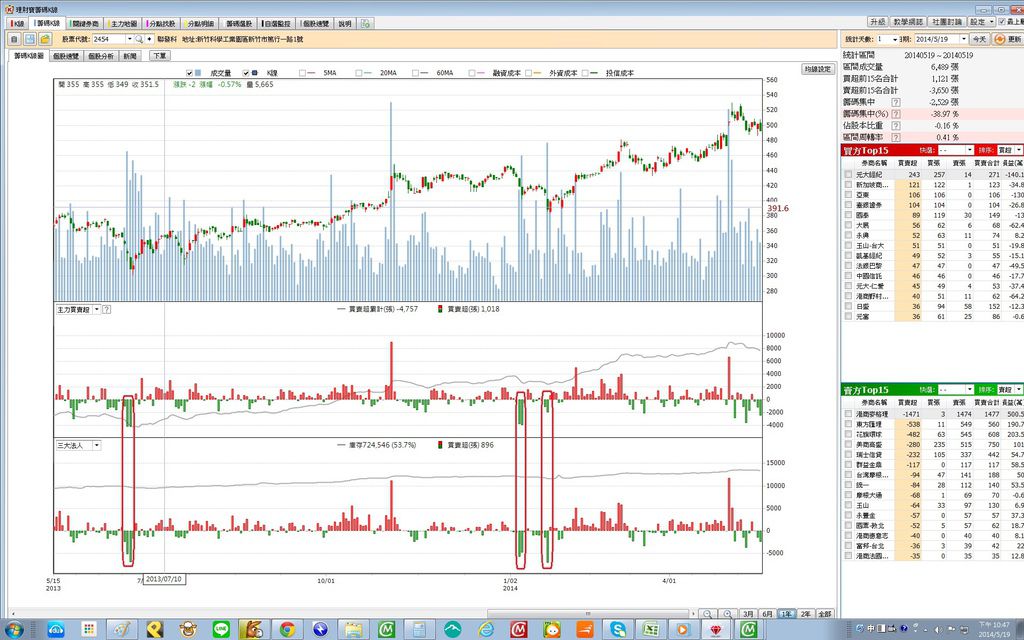Enable the 外資成本 checkbox
The height and width of the screenshot is (640, 1024).
528,73
